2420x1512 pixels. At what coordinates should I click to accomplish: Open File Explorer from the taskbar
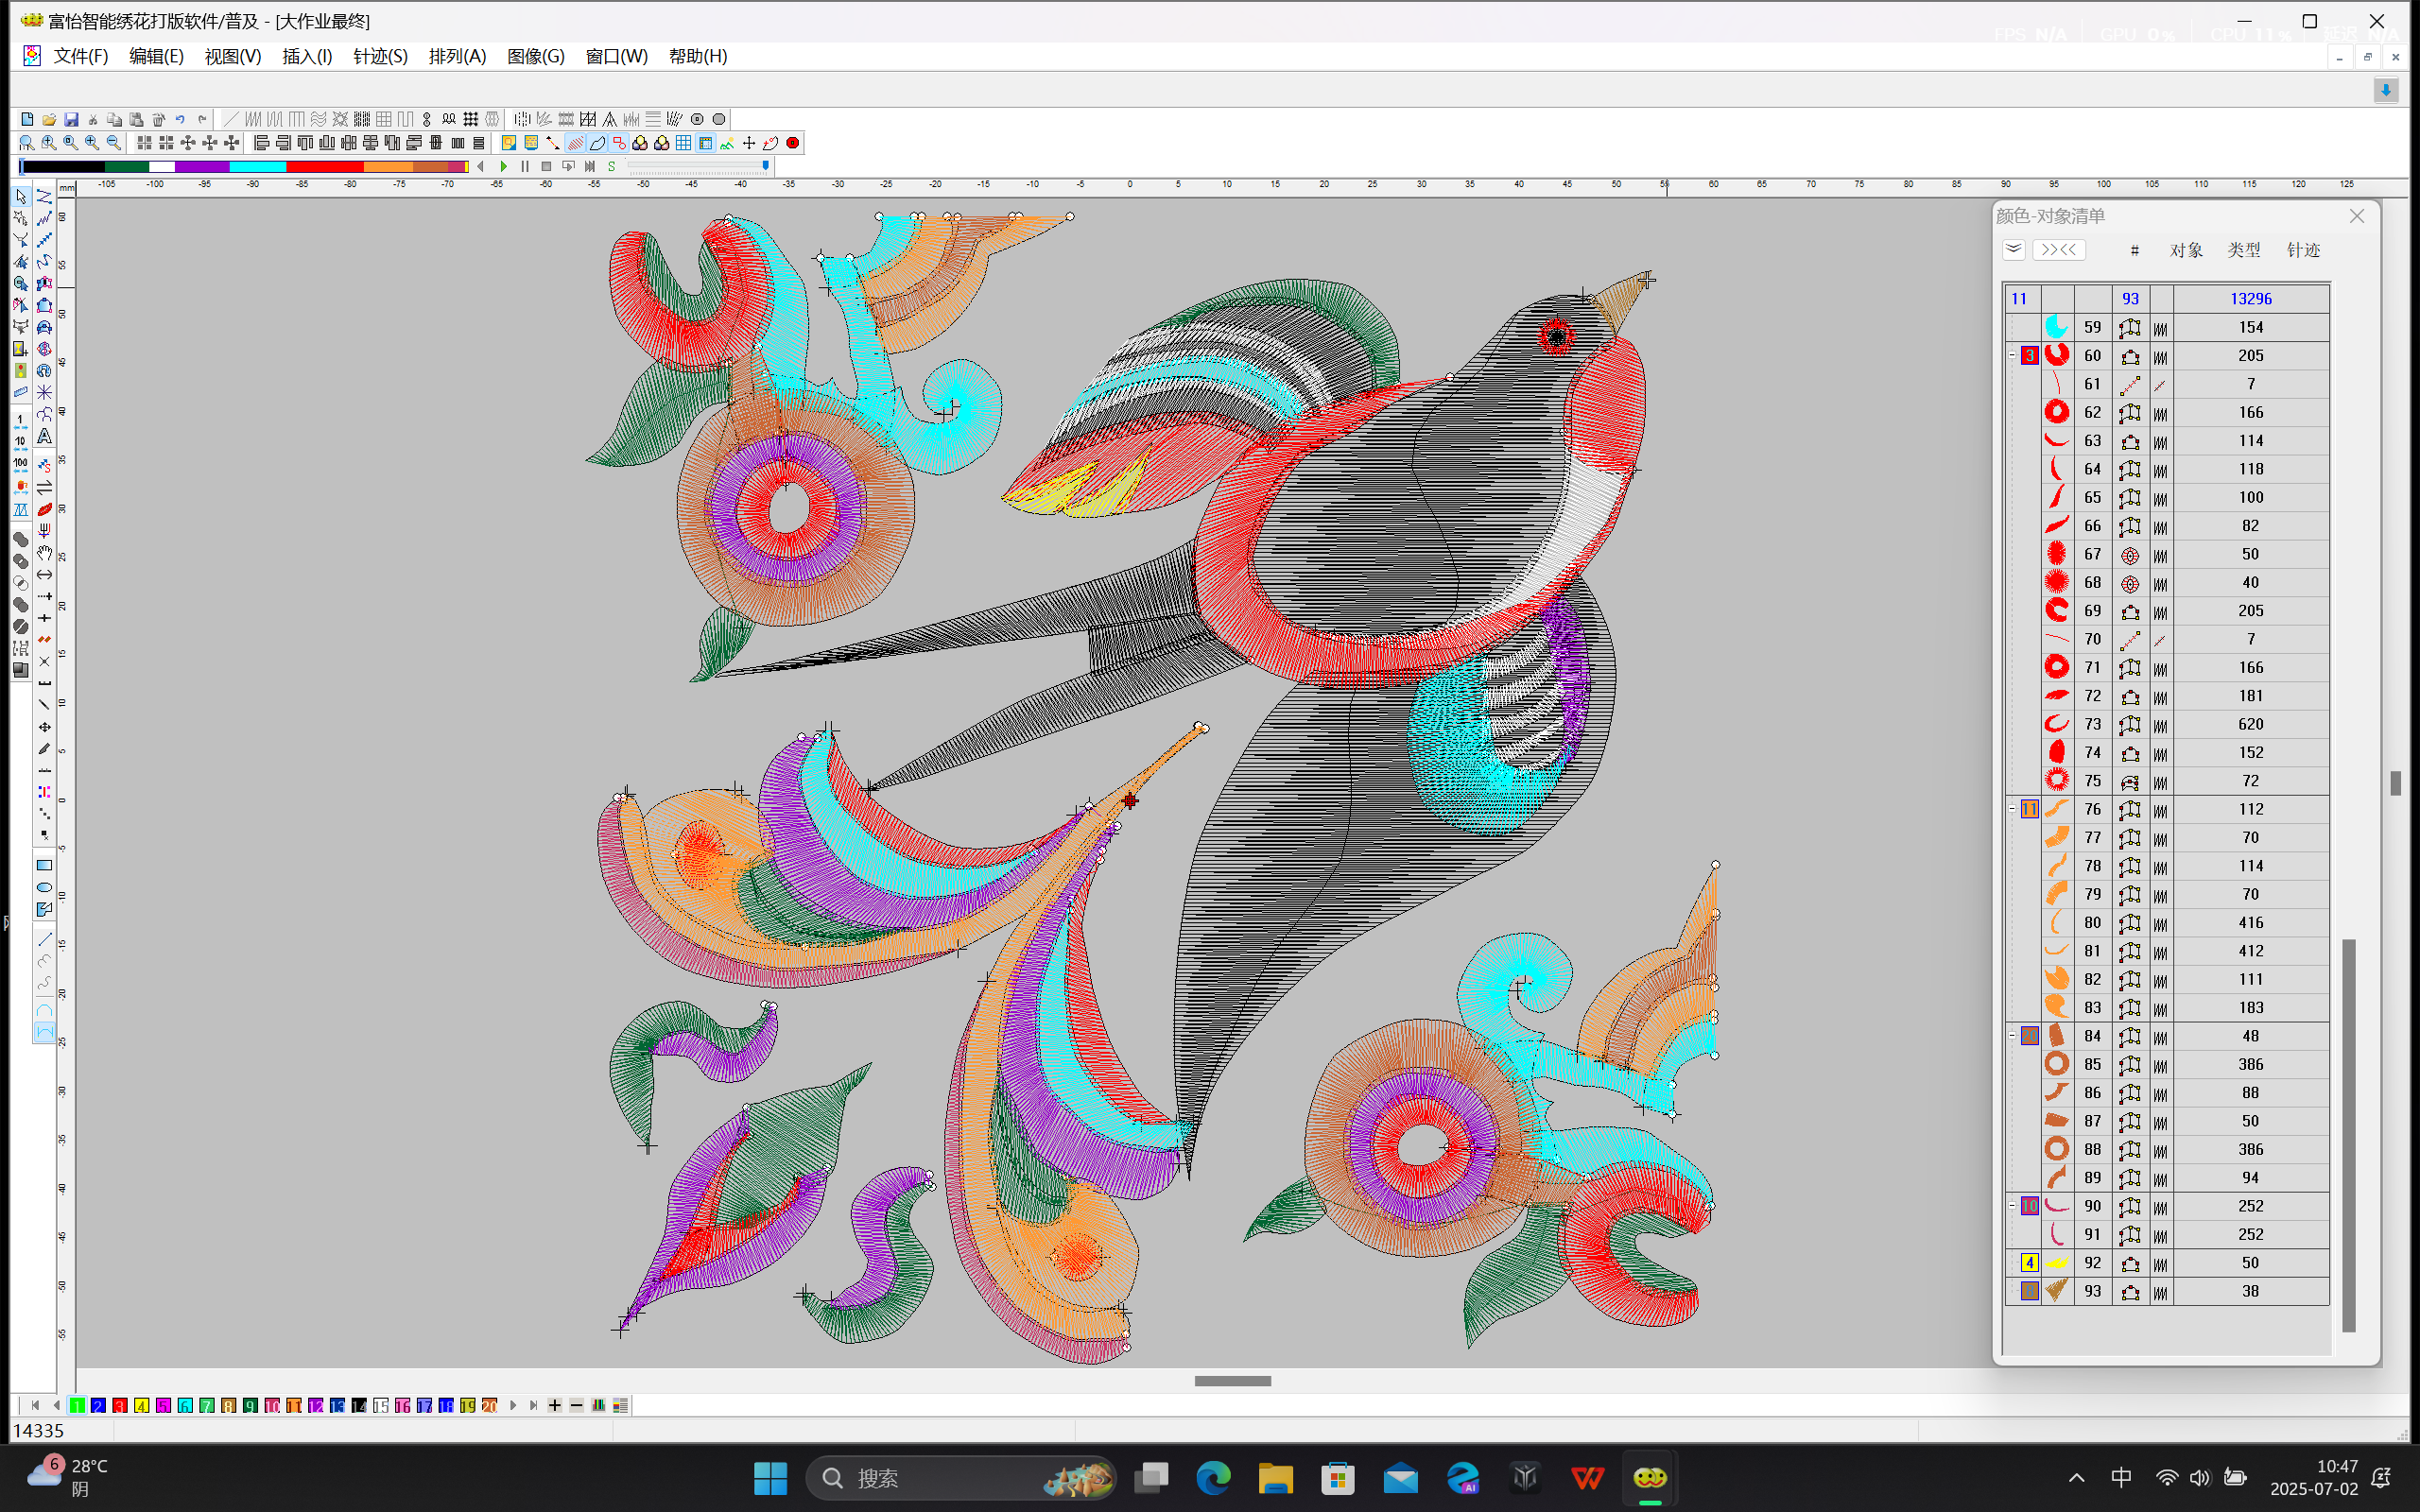point(1275,1478)
